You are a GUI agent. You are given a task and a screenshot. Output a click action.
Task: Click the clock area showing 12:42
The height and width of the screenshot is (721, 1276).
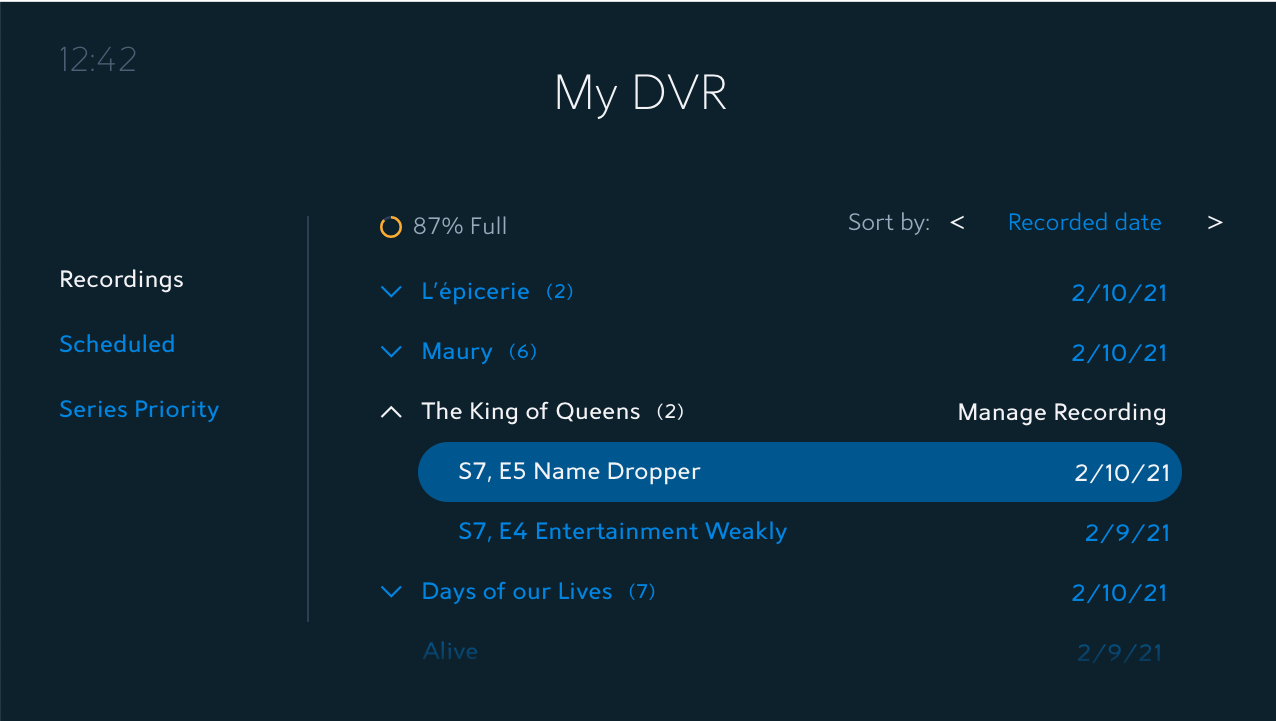click(97, 59)
